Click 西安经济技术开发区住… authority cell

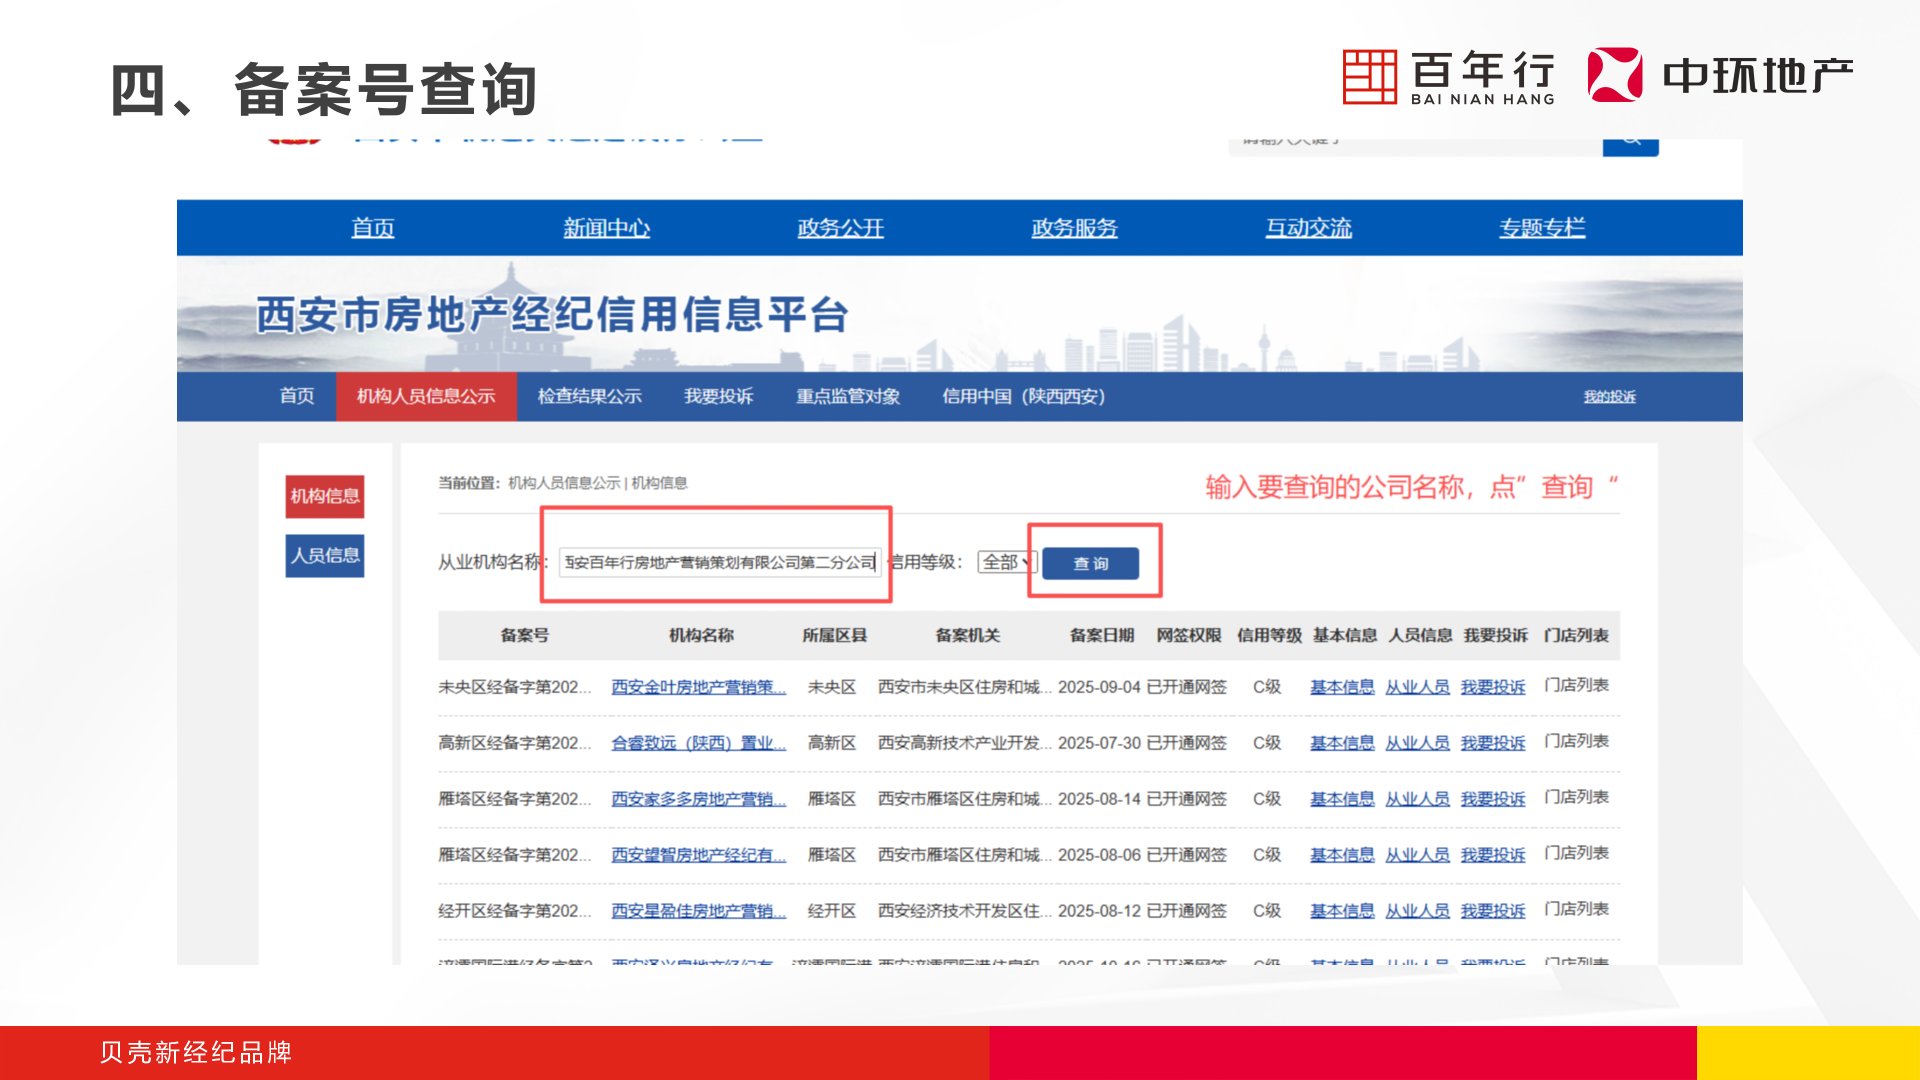965,911
